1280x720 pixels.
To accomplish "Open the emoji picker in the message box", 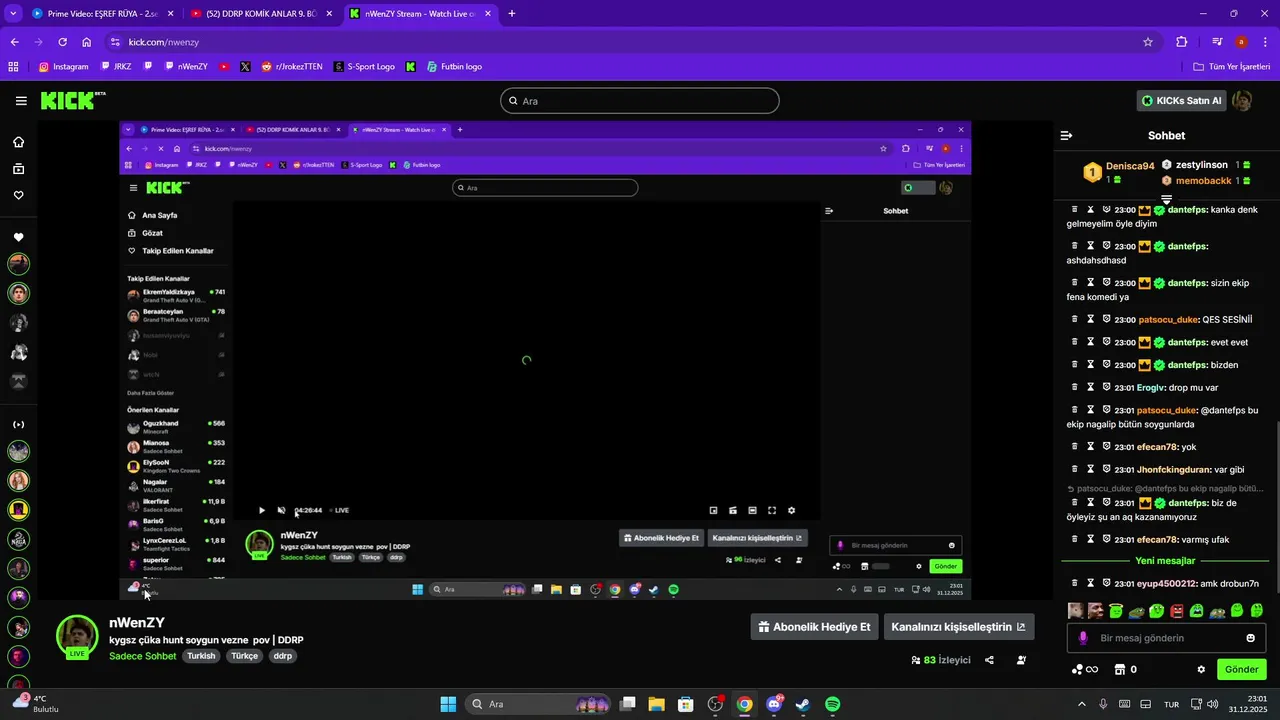I will tap(1251, 638).
